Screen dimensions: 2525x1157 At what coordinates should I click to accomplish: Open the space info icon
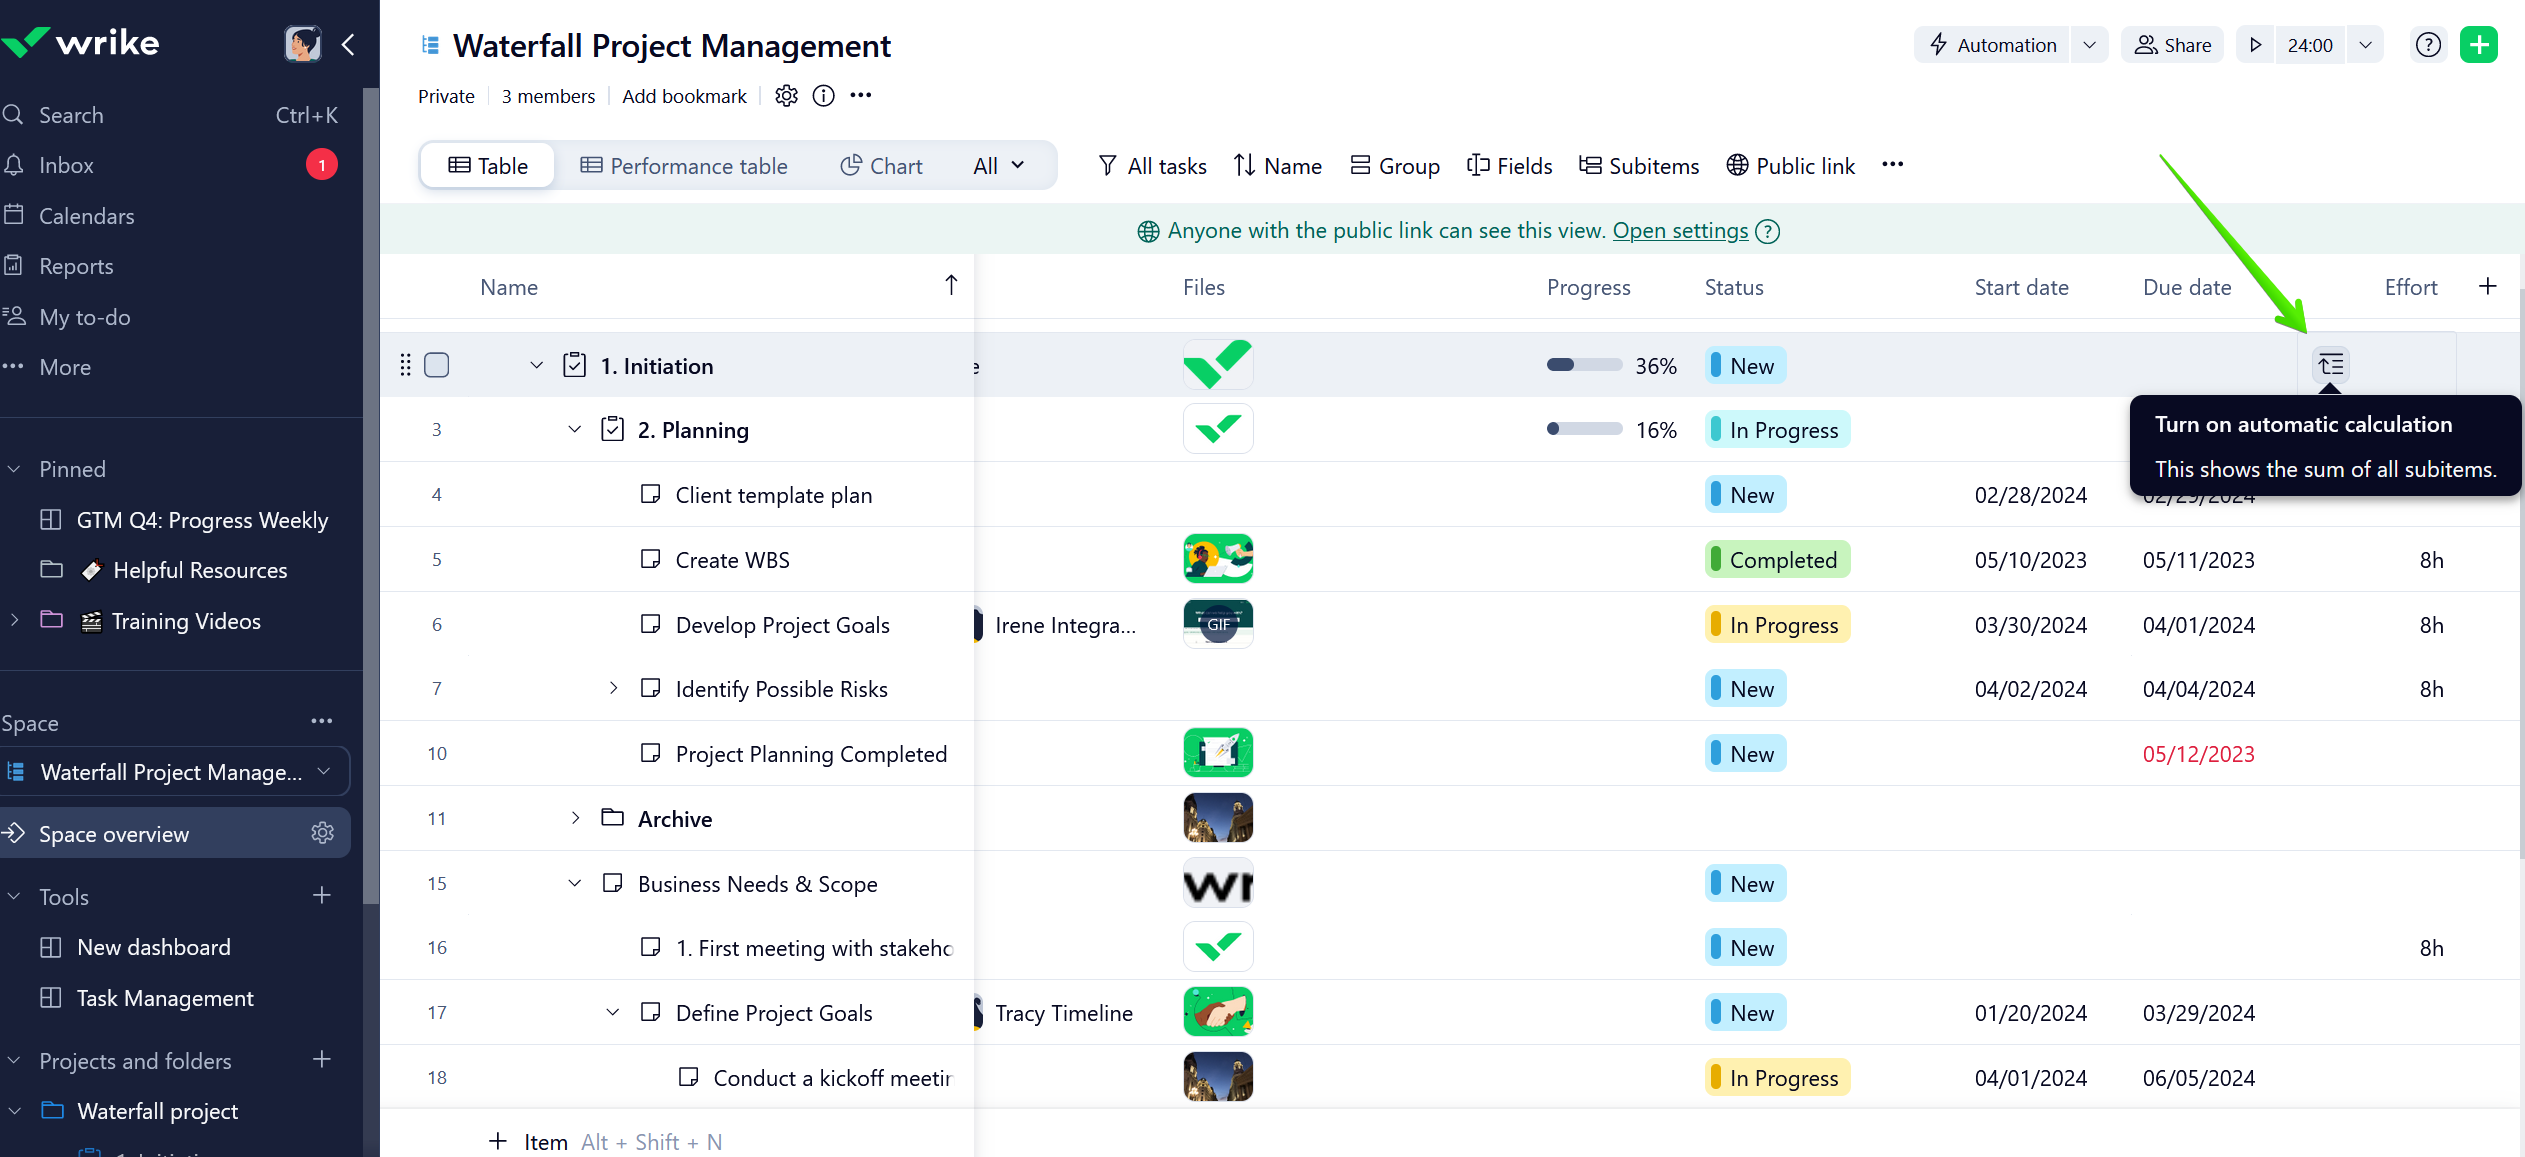(x=823, y=96)
